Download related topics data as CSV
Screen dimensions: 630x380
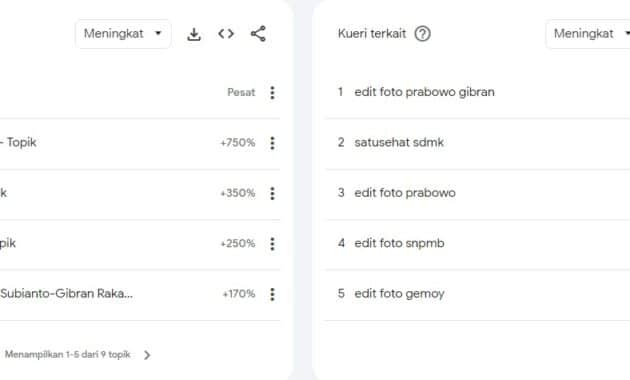(194, 34)
